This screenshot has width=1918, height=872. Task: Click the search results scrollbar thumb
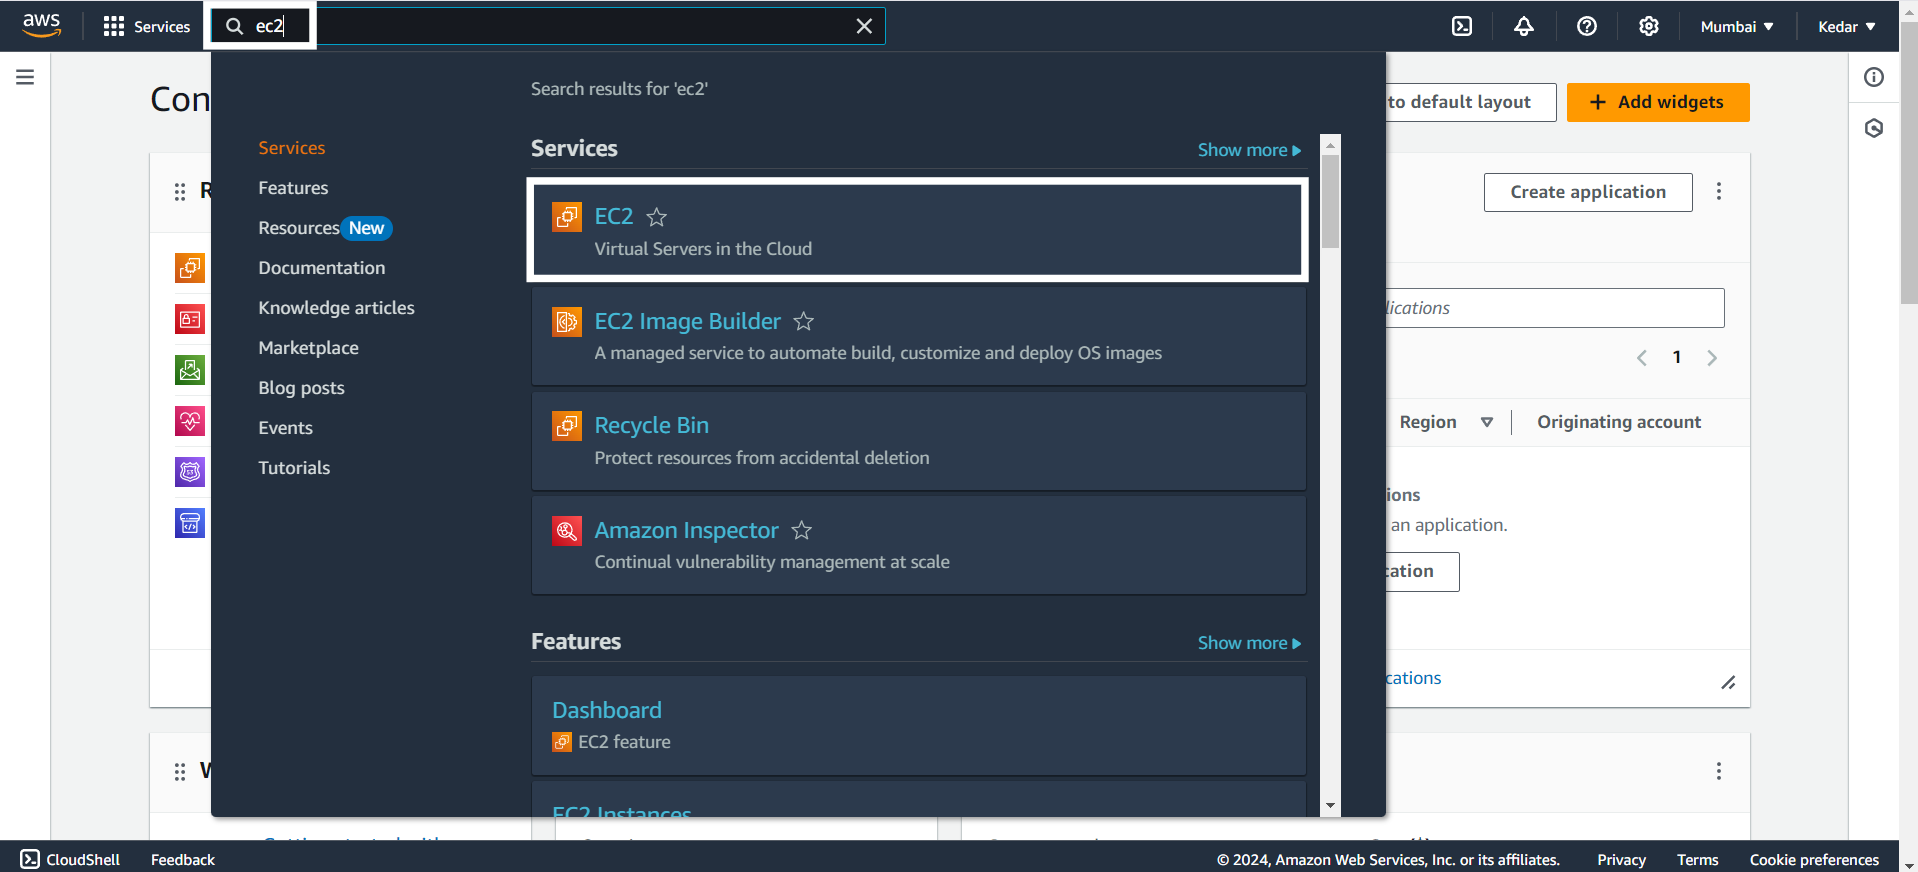tap(1330, 201)
